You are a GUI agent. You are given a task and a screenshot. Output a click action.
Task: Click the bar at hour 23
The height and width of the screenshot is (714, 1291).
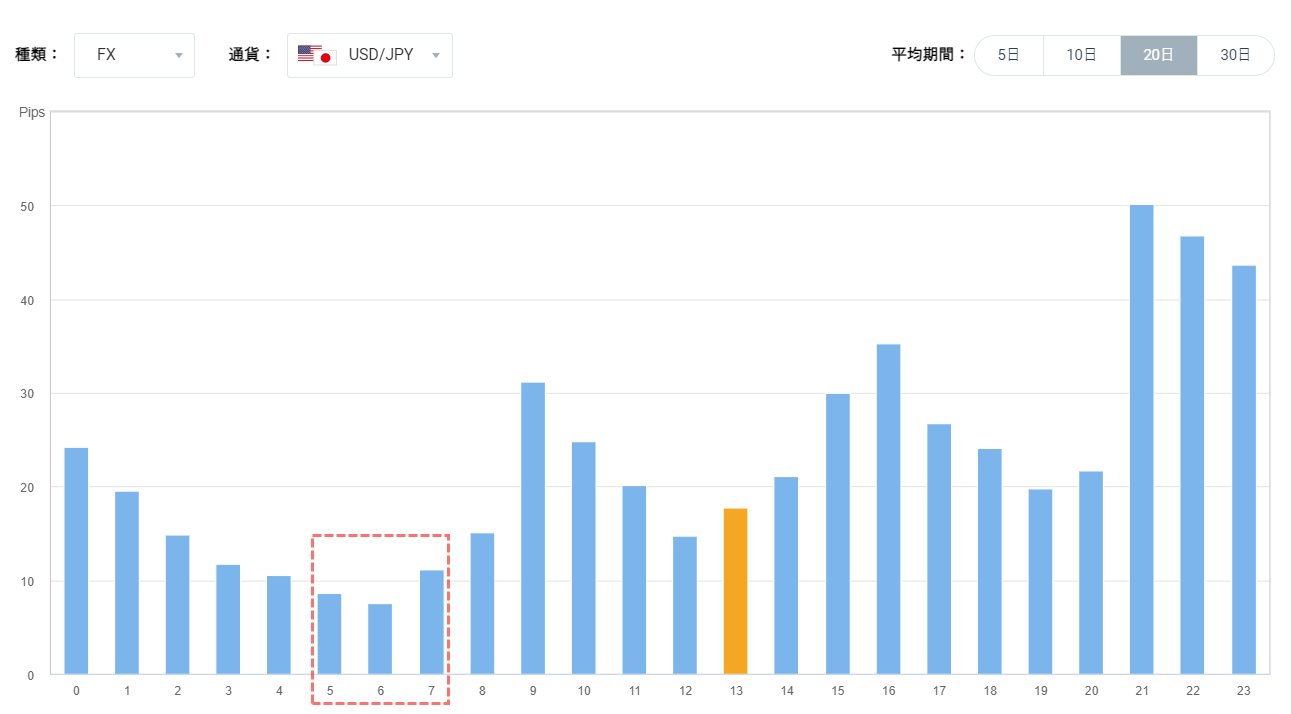pos(1243,470)
